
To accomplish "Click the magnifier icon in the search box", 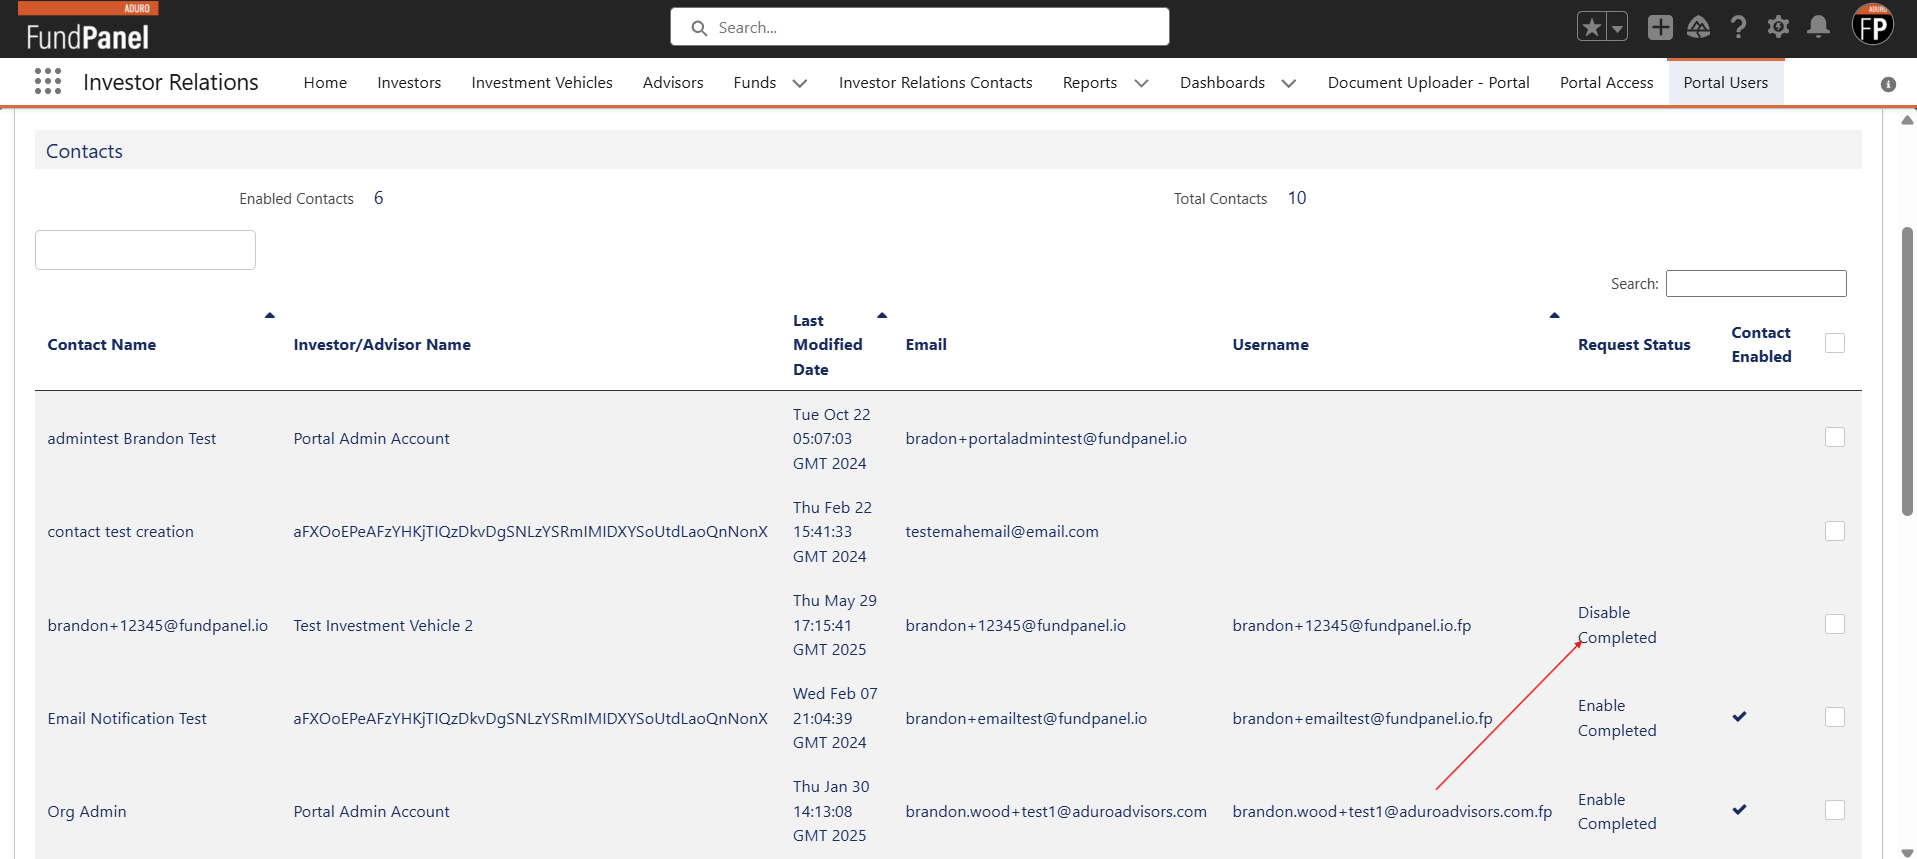I will tap(699, 28).
